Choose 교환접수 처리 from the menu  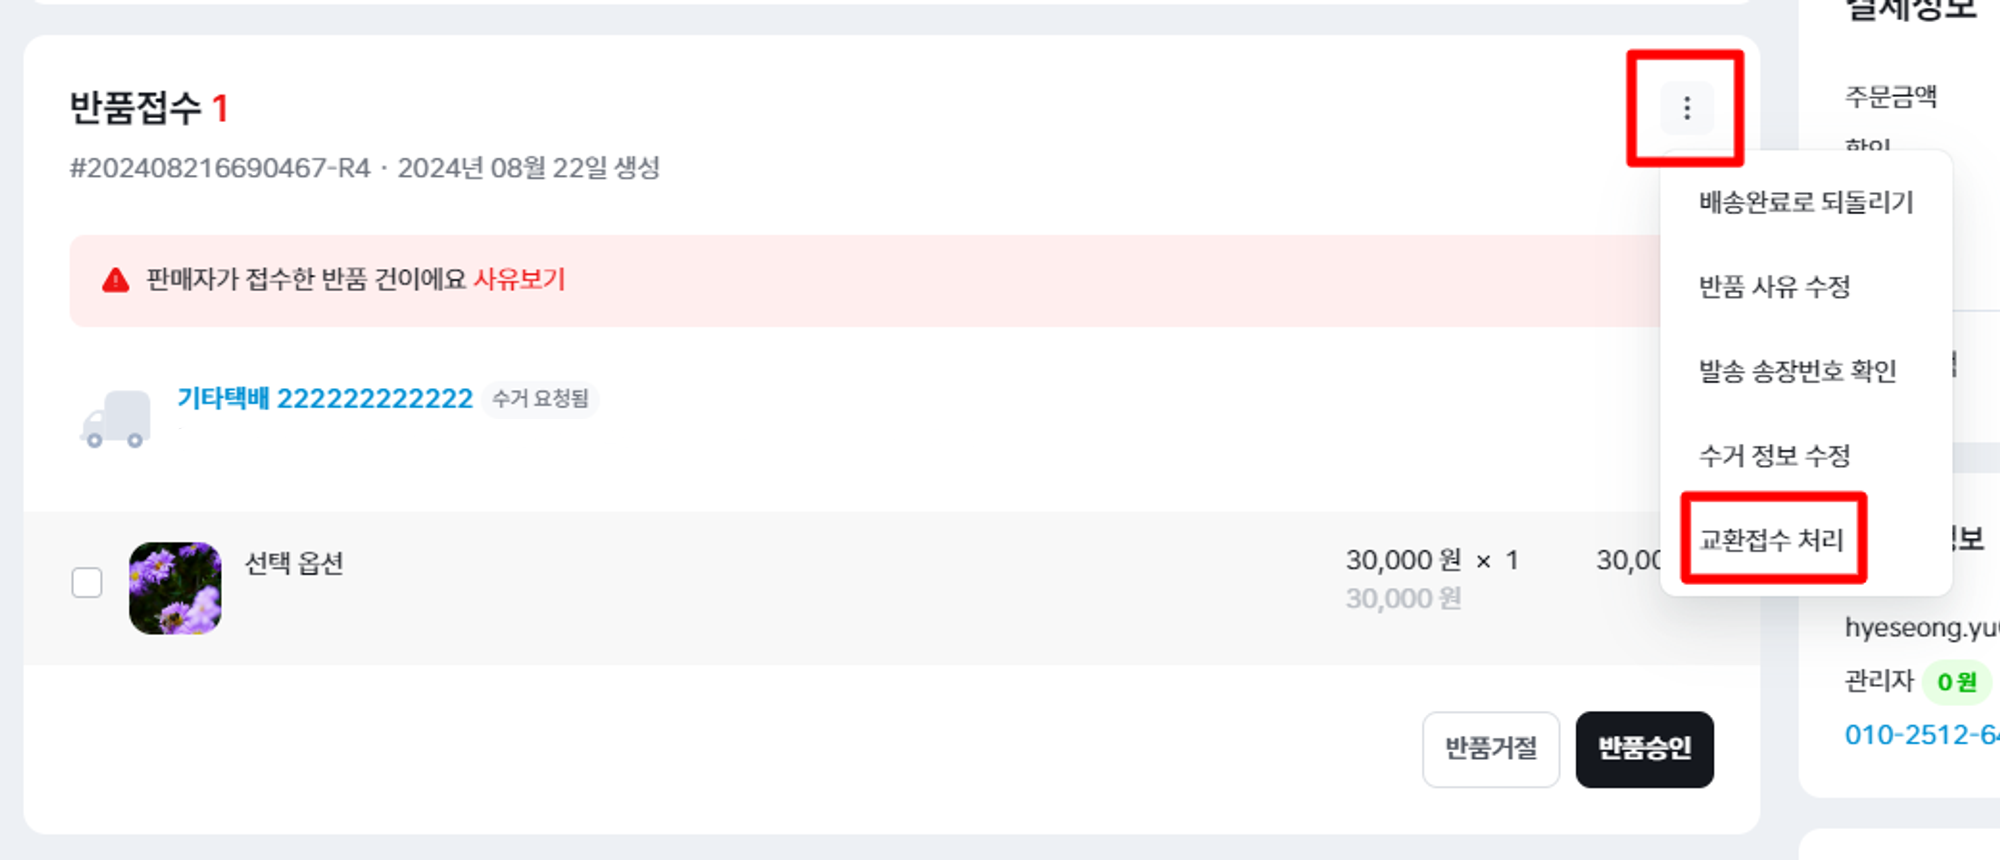(x=1771, y=541)
